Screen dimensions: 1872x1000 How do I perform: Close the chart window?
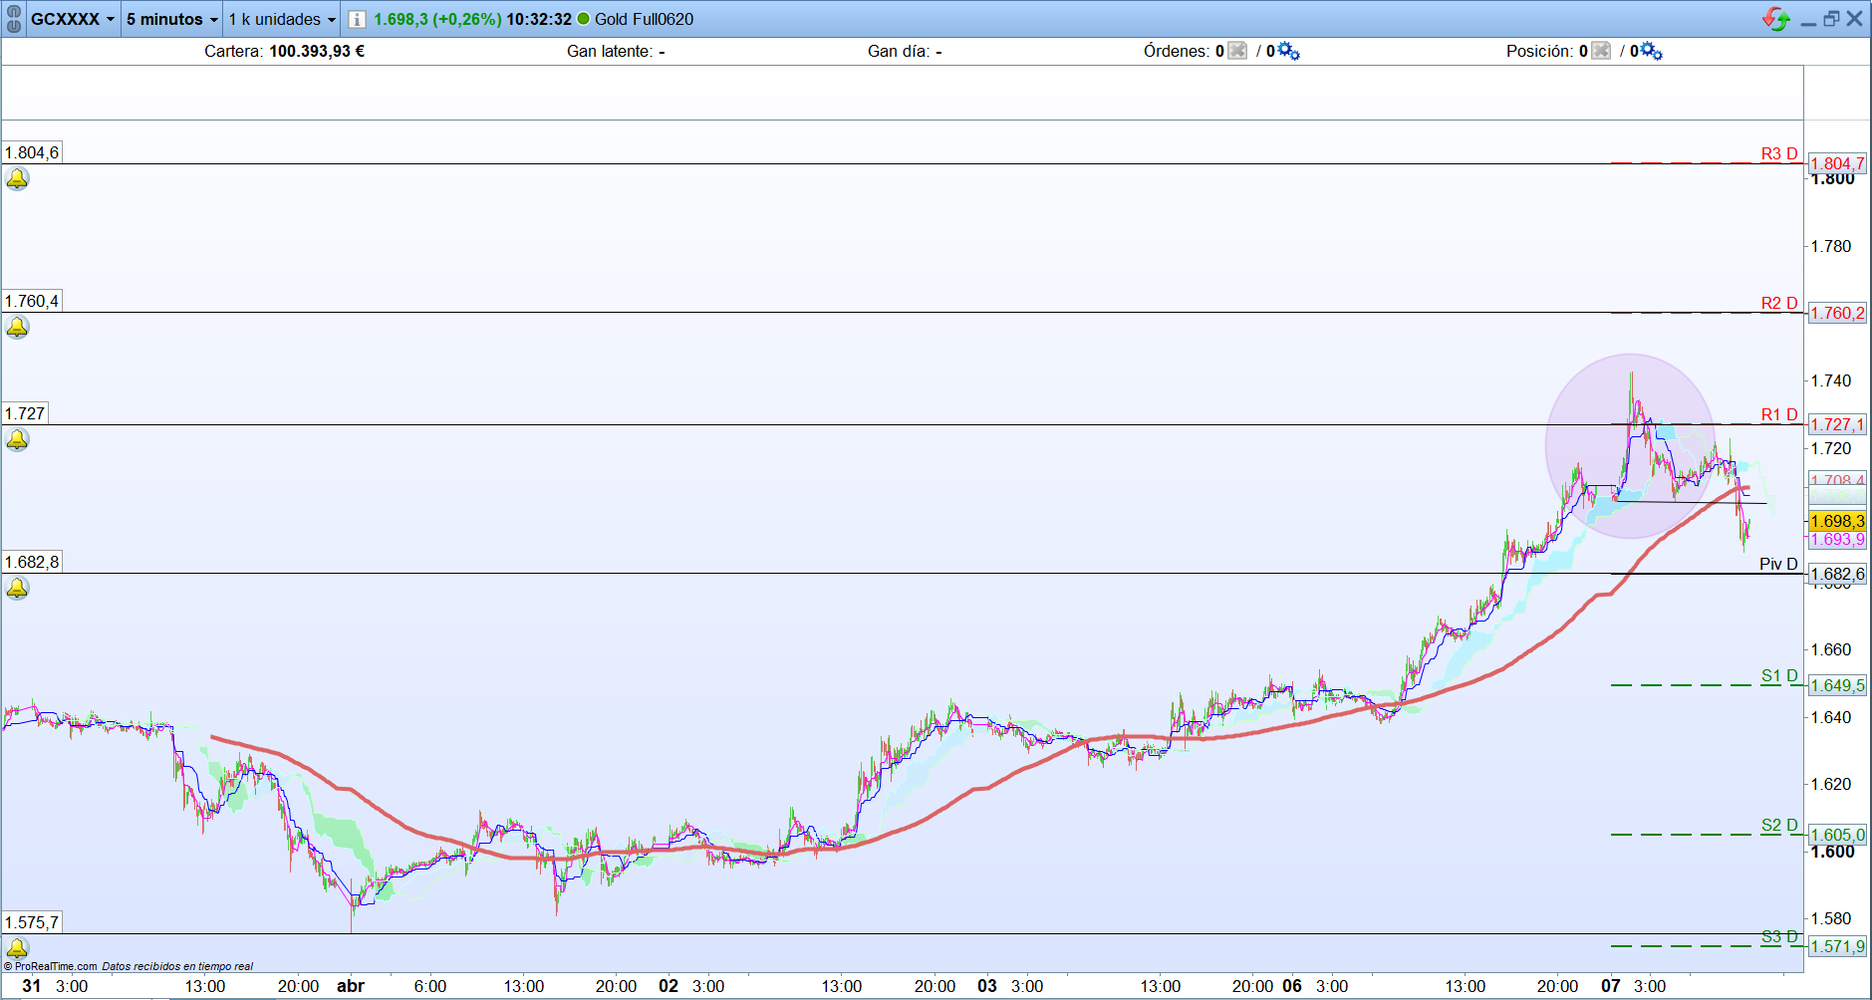1854,19
